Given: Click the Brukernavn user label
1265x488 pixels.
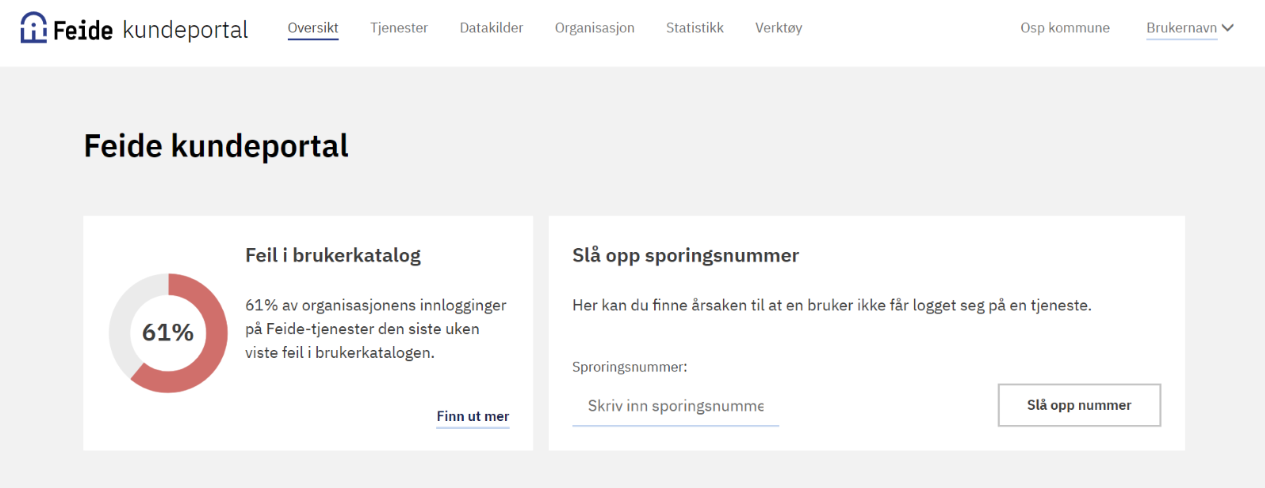Looking at the screenshot, I should 1181,28.
